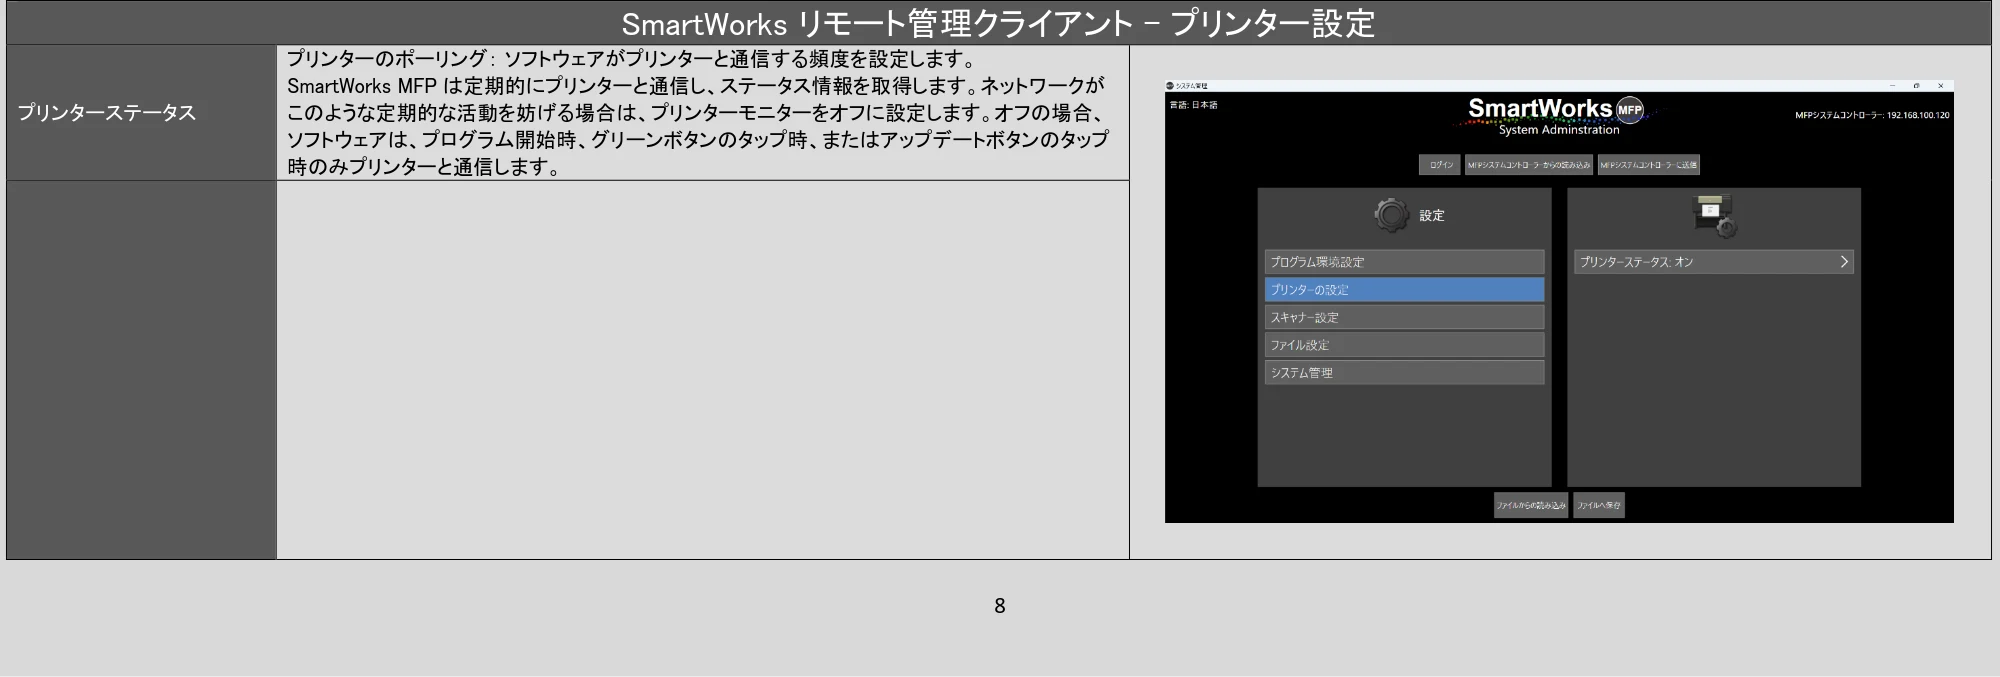Click the page number 8
Viewport: 2000px width, 677px height.
click(999, 606)
